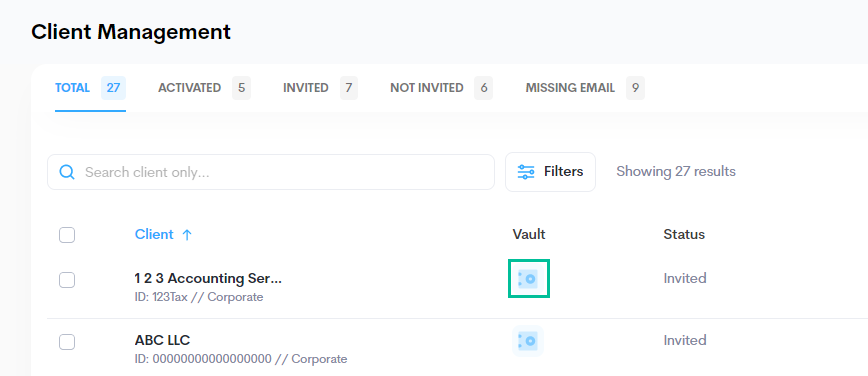
Task: Open the vault for 1 2 3 Accounting
Action: [x=529, y=279]
